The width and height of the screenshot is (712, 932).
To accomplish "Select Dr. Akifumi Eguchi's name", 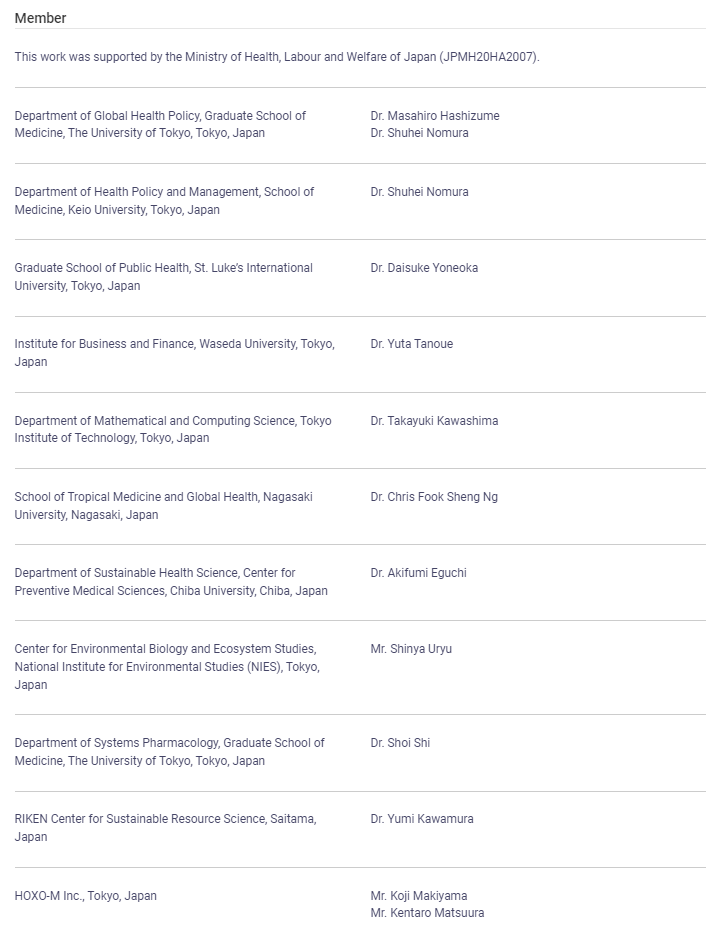I will coord(418,573).
